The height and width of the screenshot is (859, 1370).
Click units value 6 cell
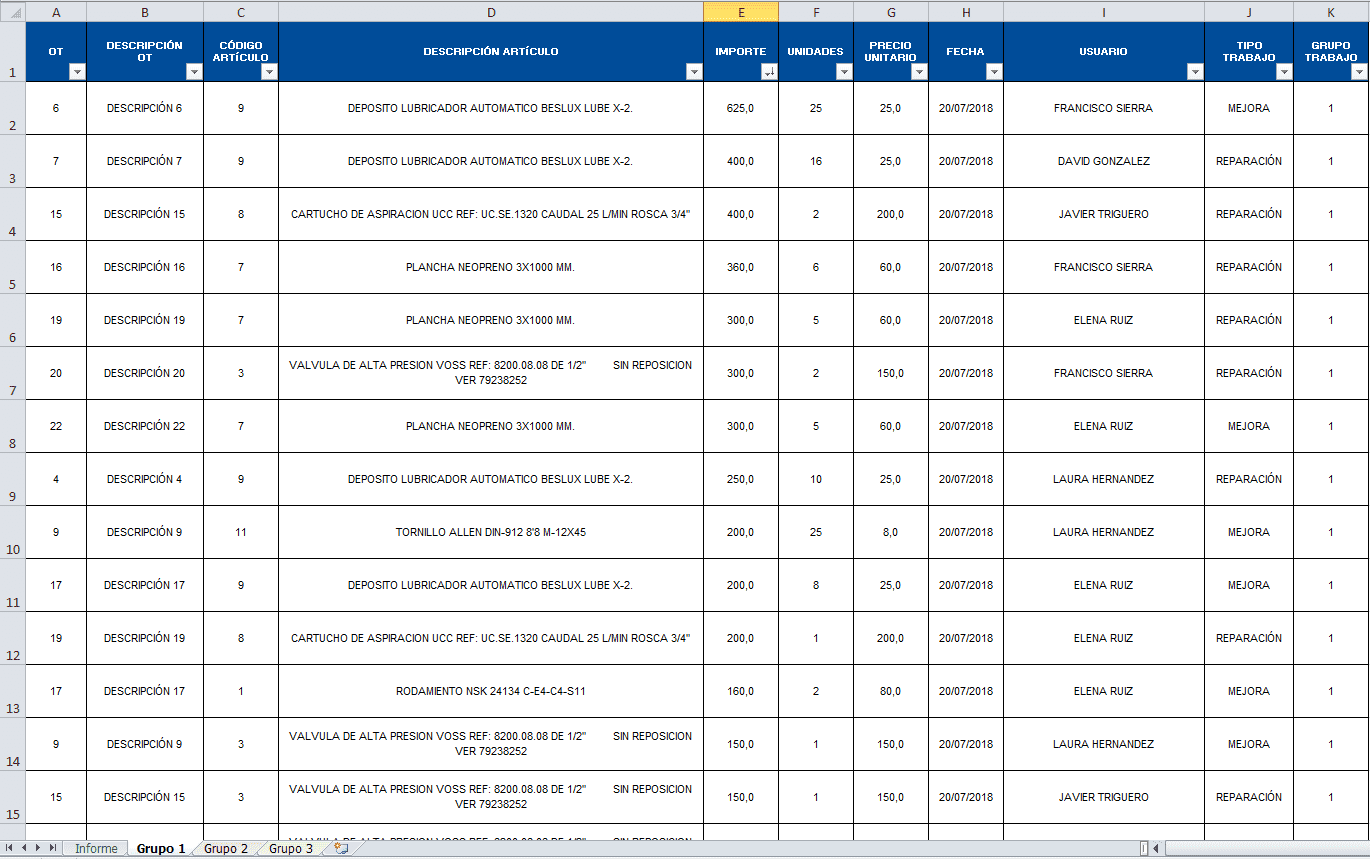(816, 267)
